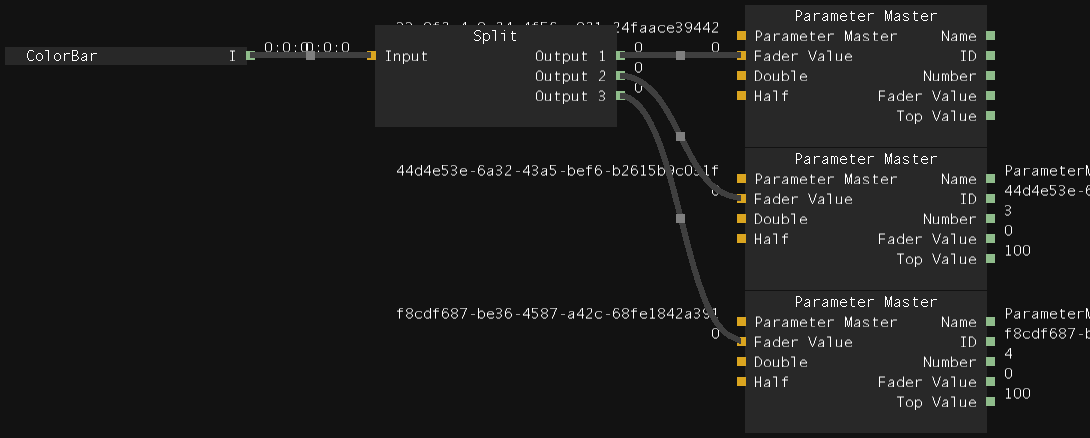This screenshot has width=1090, height=438.
Task: Click bottom Parameter Master's ID output pin
Action: point(990,342)
